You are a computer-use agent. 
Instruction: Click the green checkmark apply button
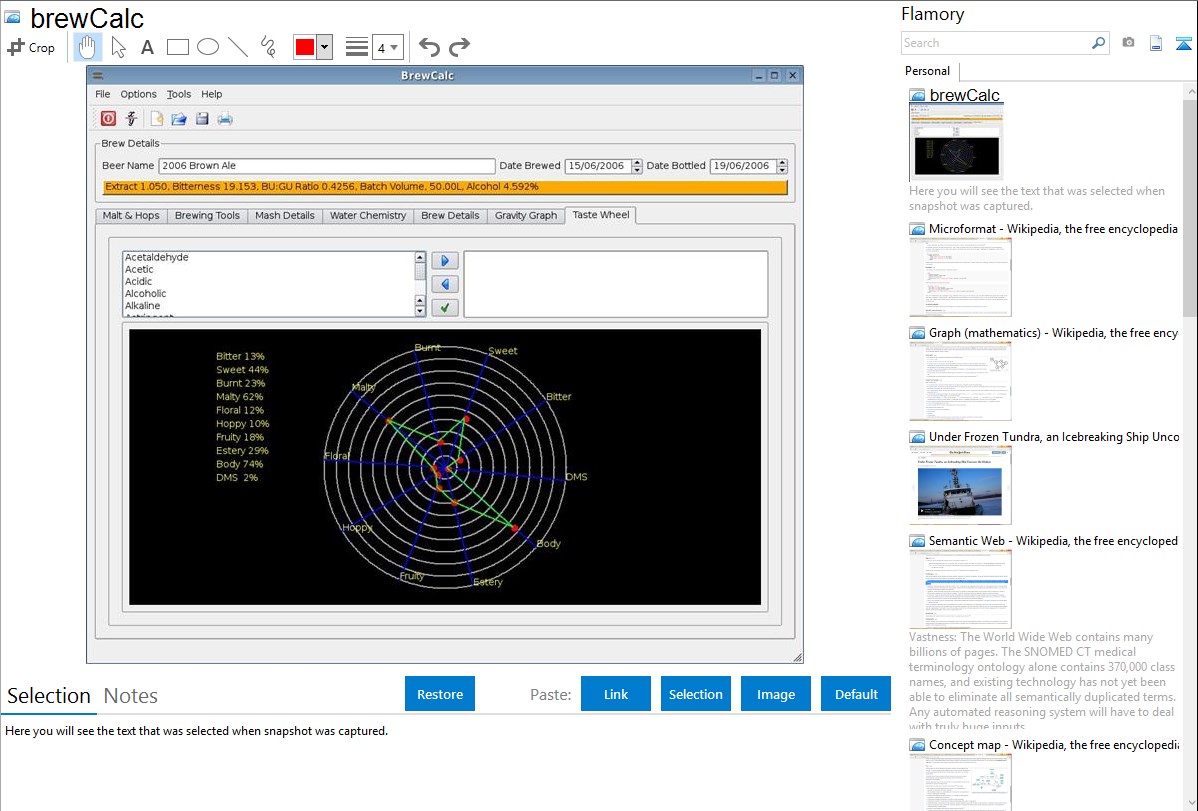click(445, 307)
